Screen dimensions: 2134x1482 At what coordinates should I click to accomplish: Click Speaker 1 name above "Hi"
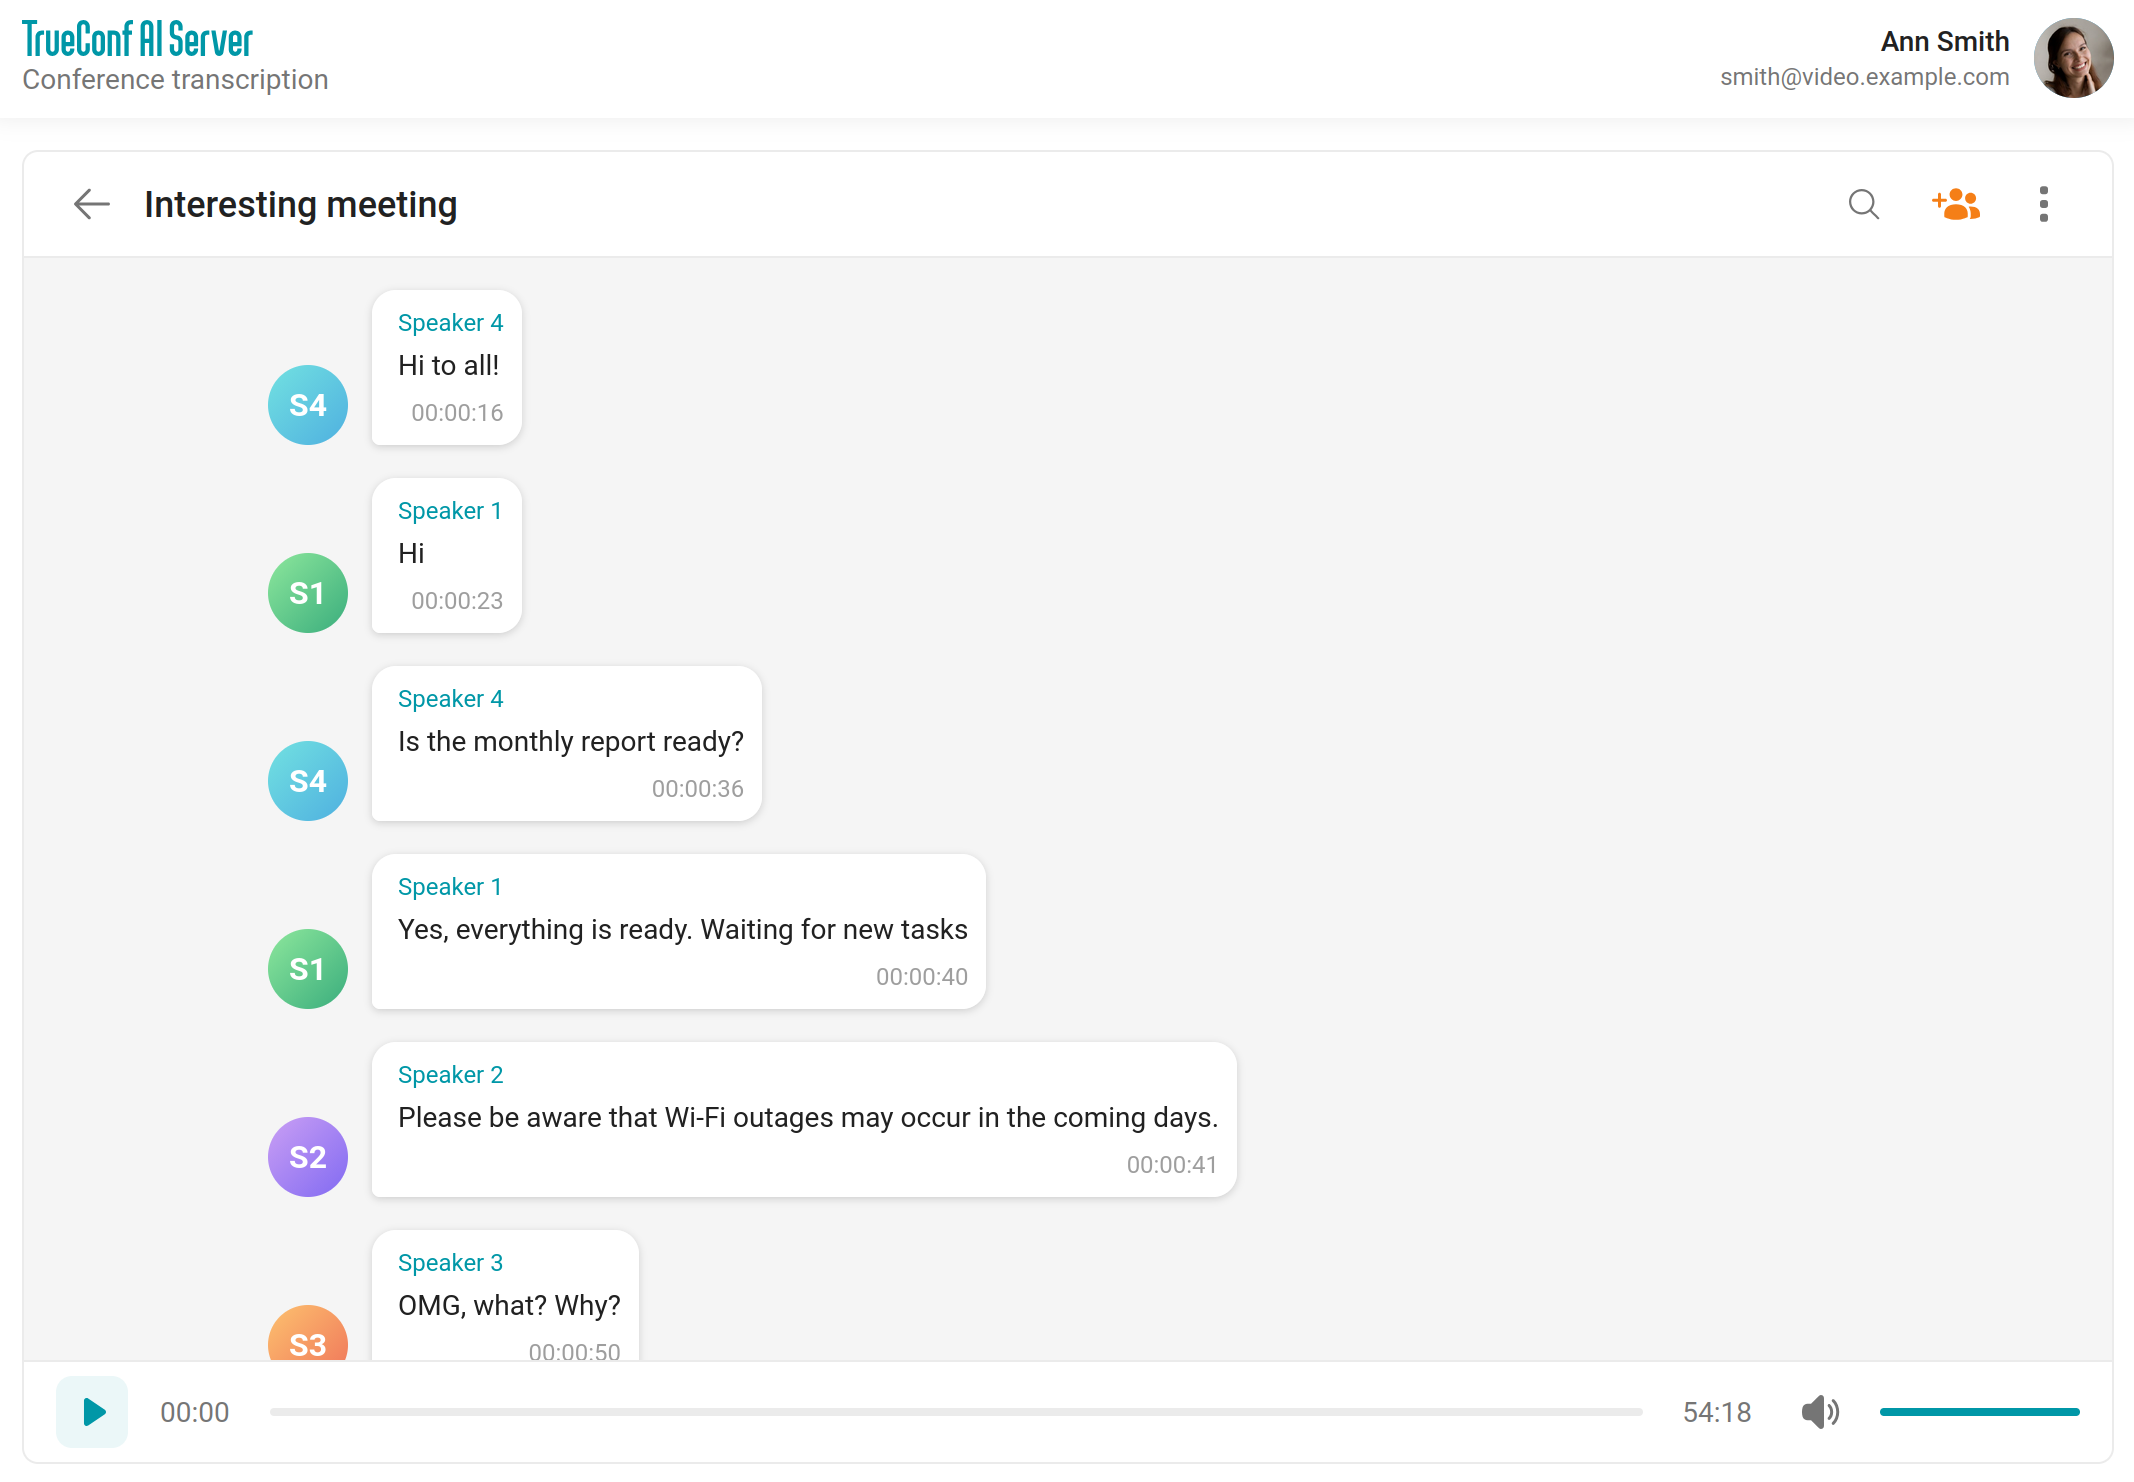(450, 511)
